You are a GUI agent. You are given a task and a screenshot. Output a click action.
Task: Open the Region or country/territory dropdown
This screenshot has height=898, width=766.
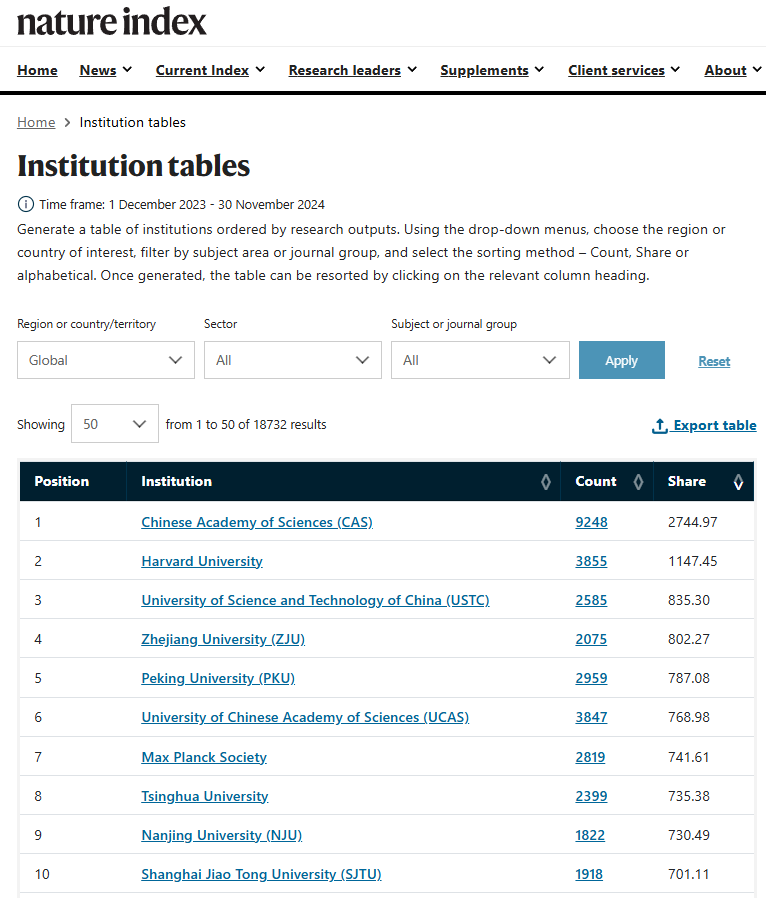[105, 360]
